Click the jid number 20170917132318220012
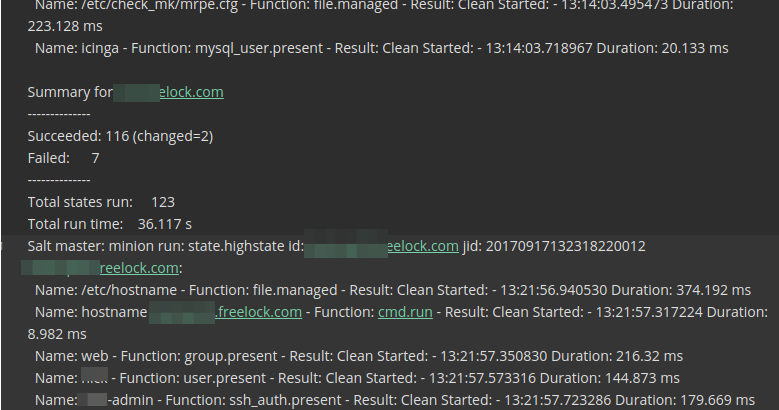Screen dimensions: 779x410 [565, 246]
